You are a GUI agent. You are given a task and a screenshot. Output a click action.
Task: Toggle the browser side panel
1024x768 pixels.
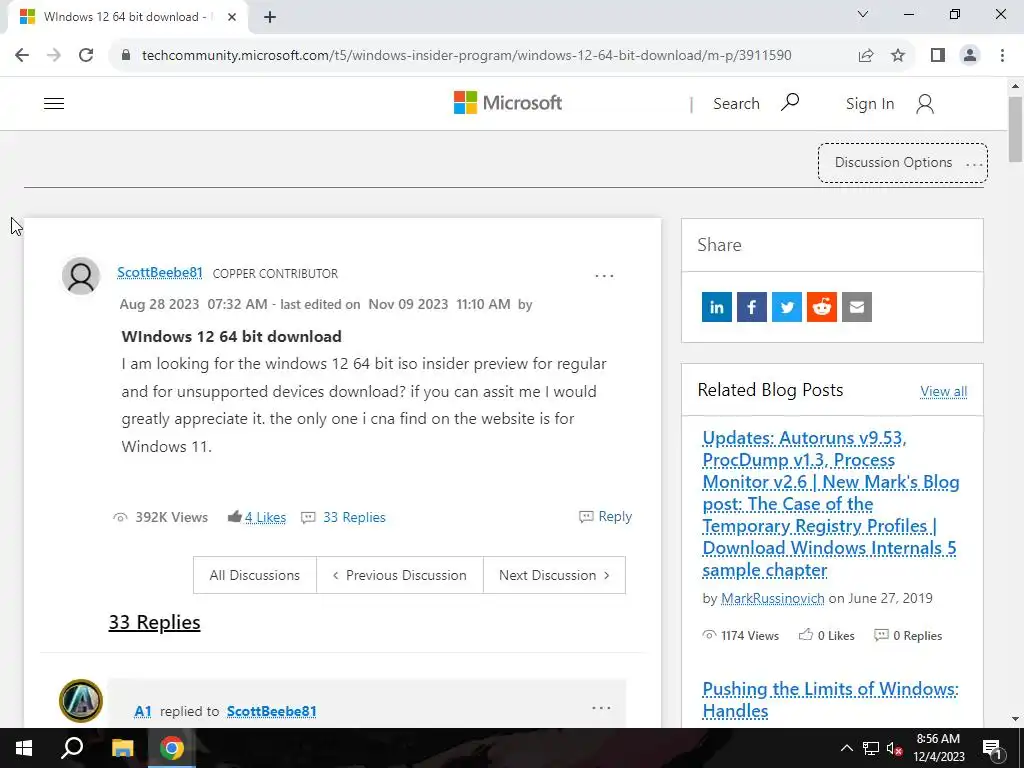tap(938, 55)
